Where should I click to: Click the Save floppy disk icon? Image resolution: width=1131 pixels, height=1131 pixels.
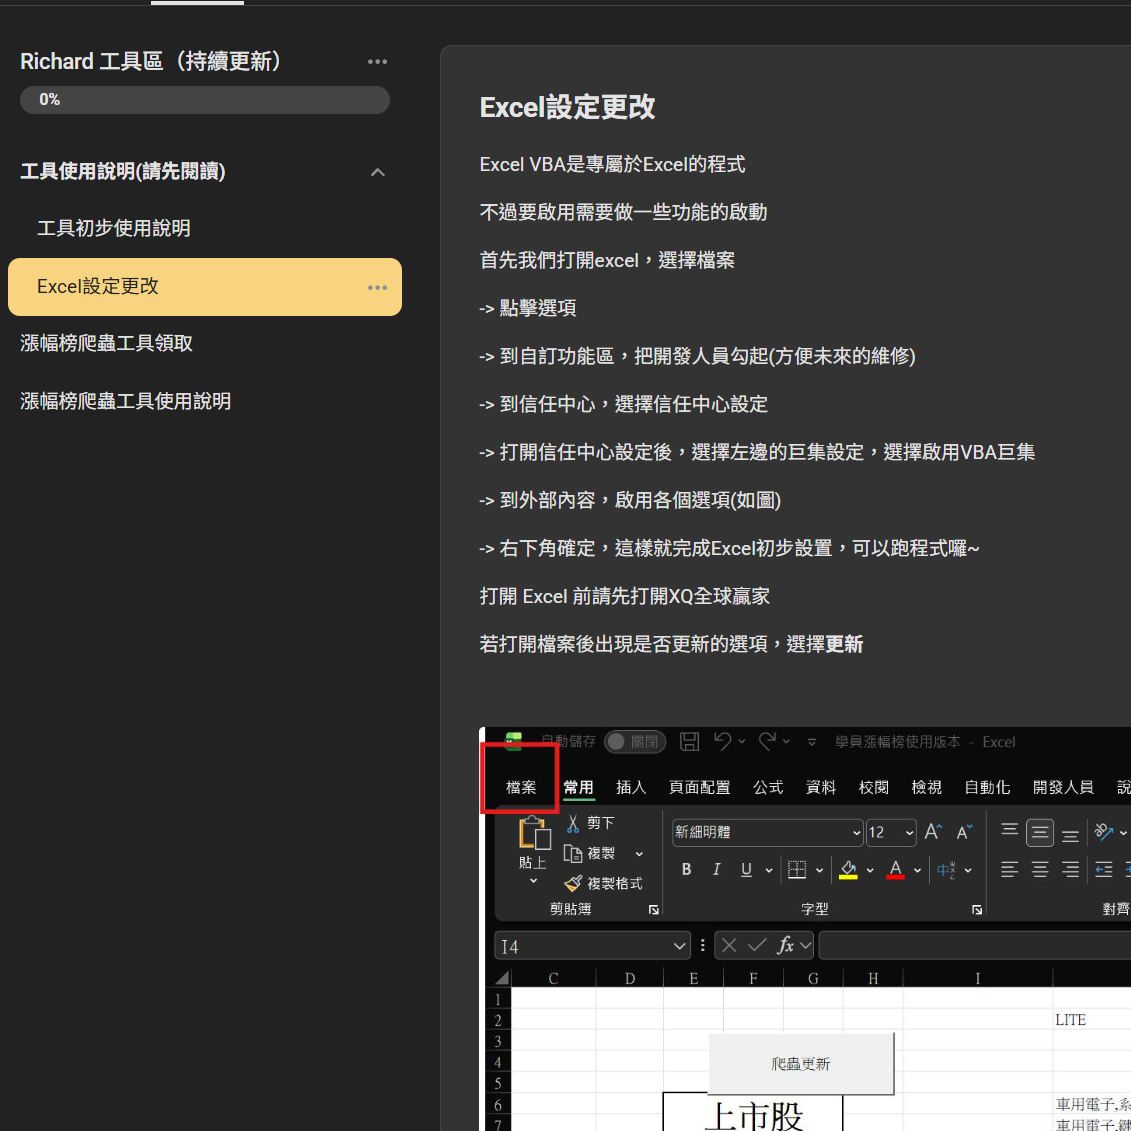pos(689,741)
